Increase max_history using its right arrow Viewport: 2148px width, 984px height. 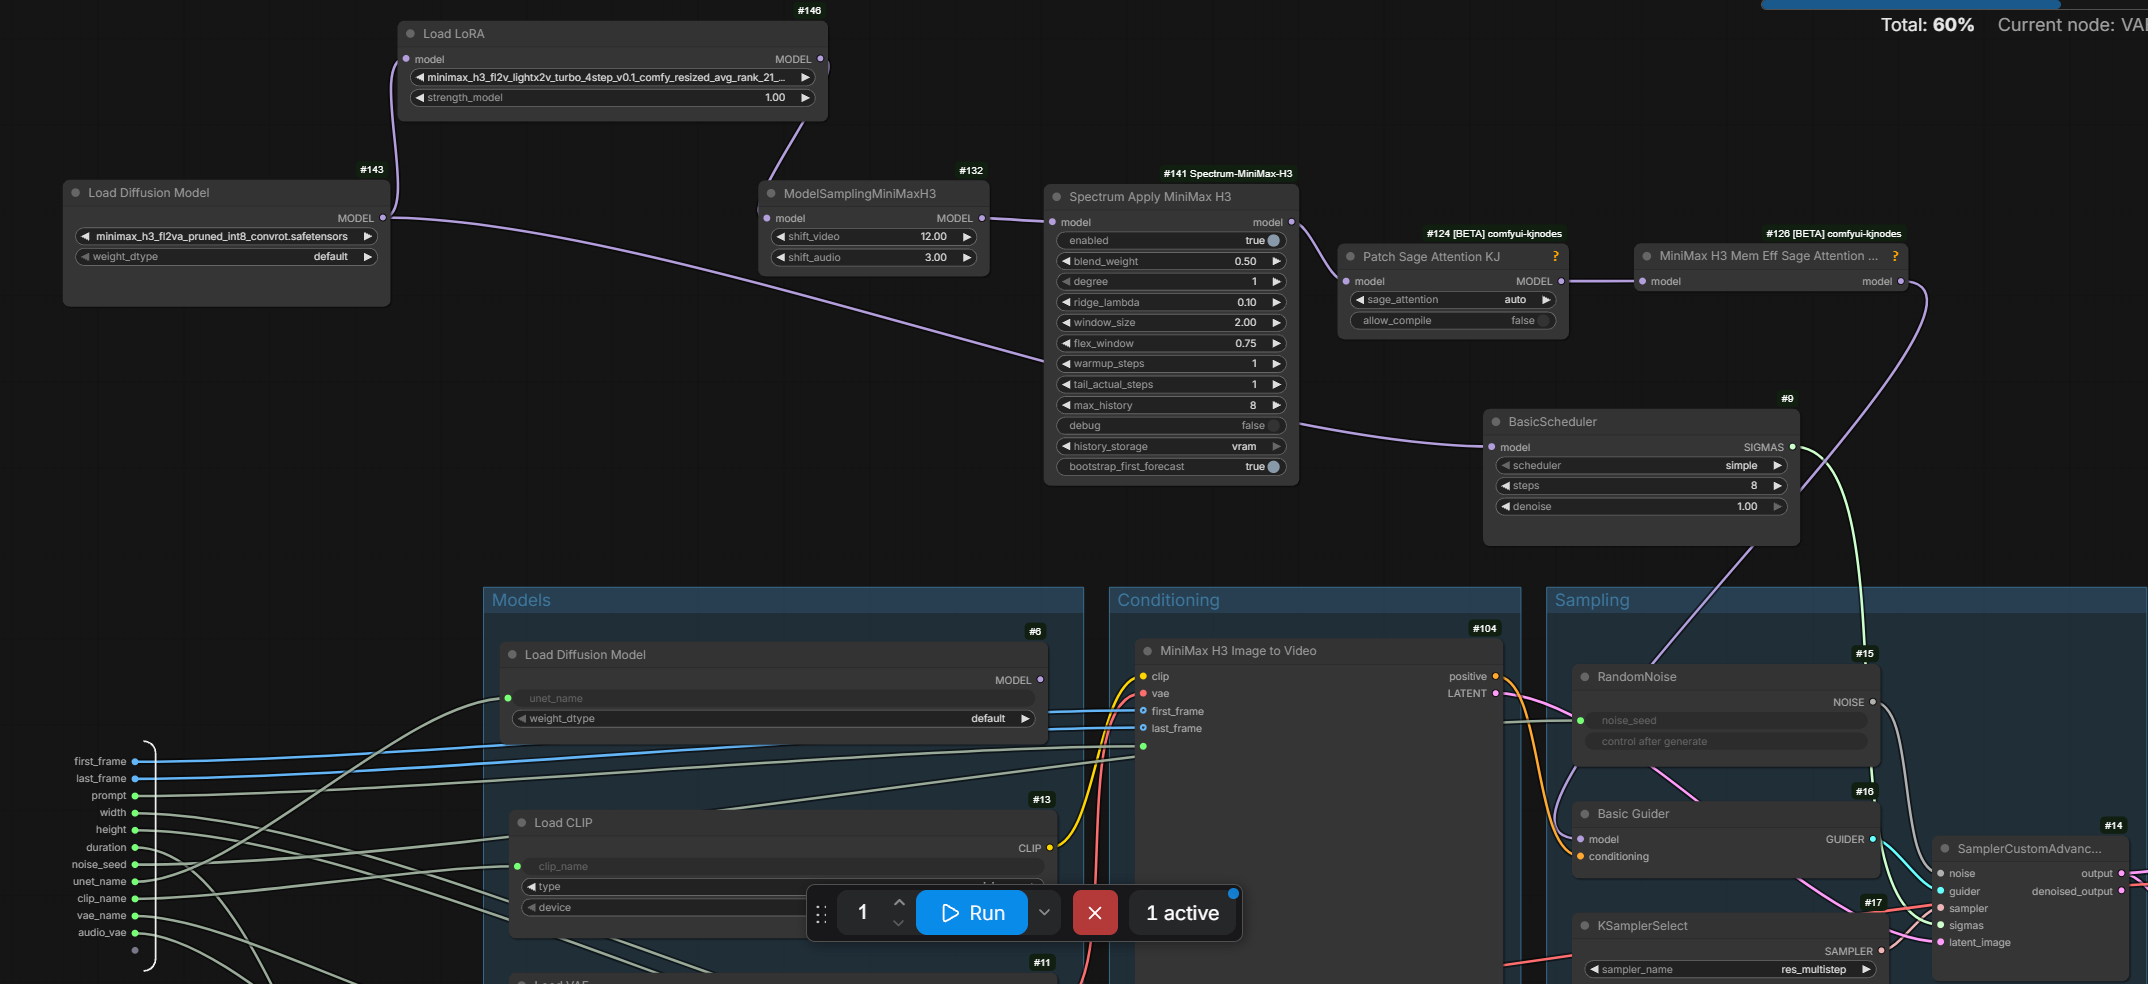coord(1276,406)
